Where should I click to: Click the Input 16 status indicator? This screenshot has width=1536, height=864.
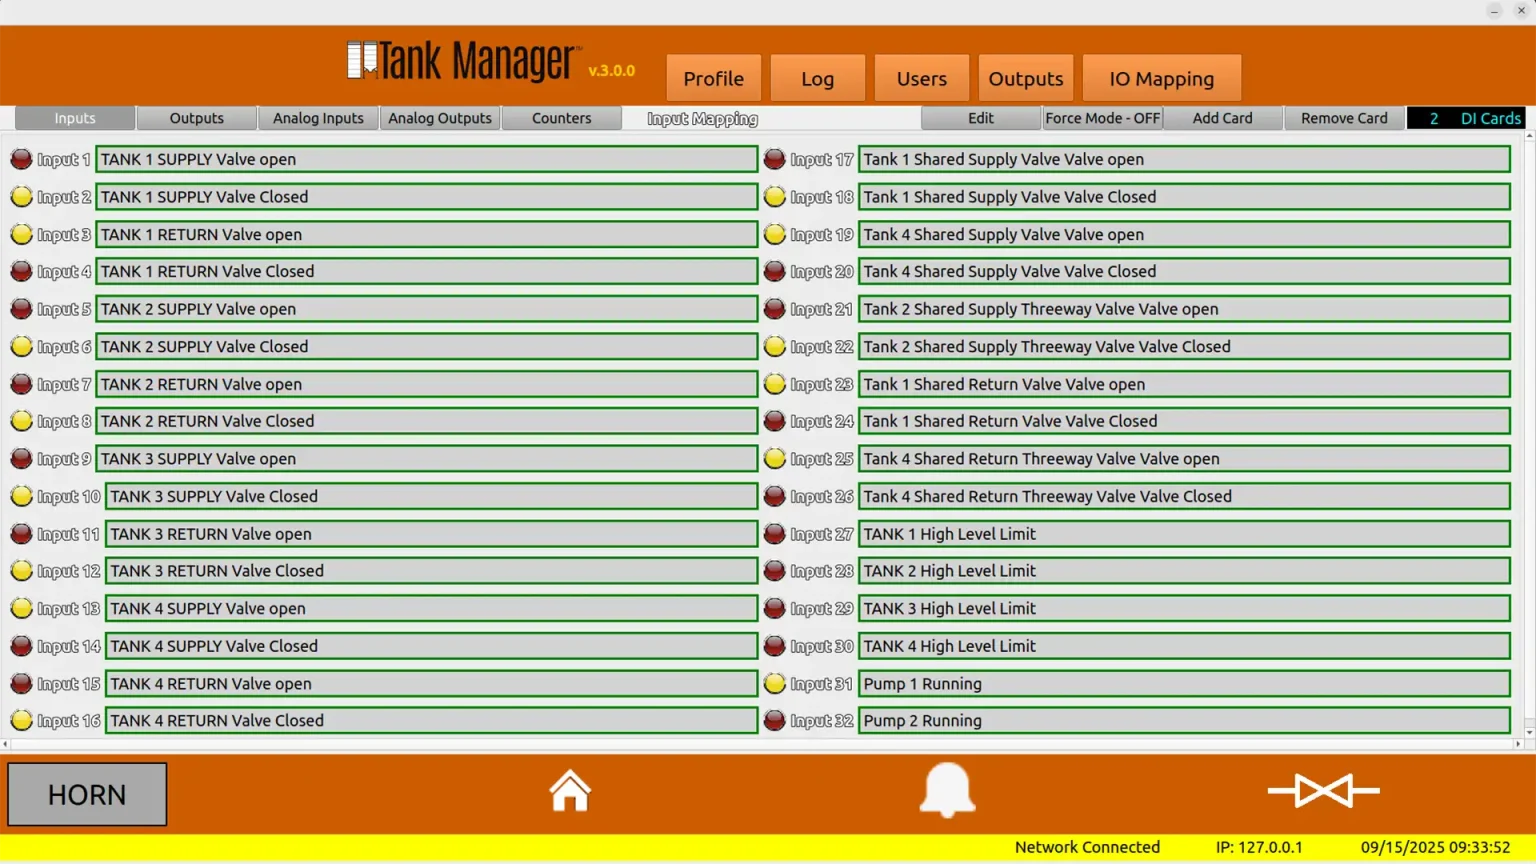[x=21, y=720]
